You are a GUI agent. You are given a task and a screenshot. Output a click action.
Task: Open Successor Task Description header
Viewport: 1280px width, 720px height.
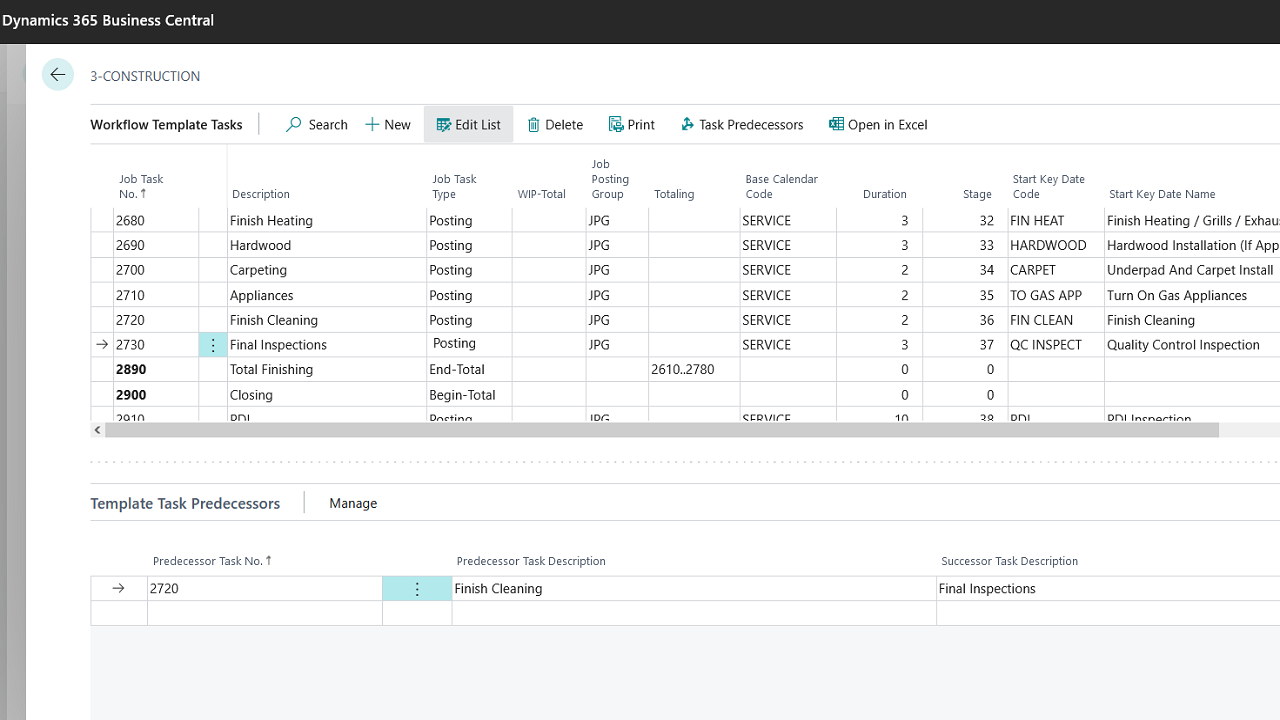pyautogui.click(x=1009, y=561)
